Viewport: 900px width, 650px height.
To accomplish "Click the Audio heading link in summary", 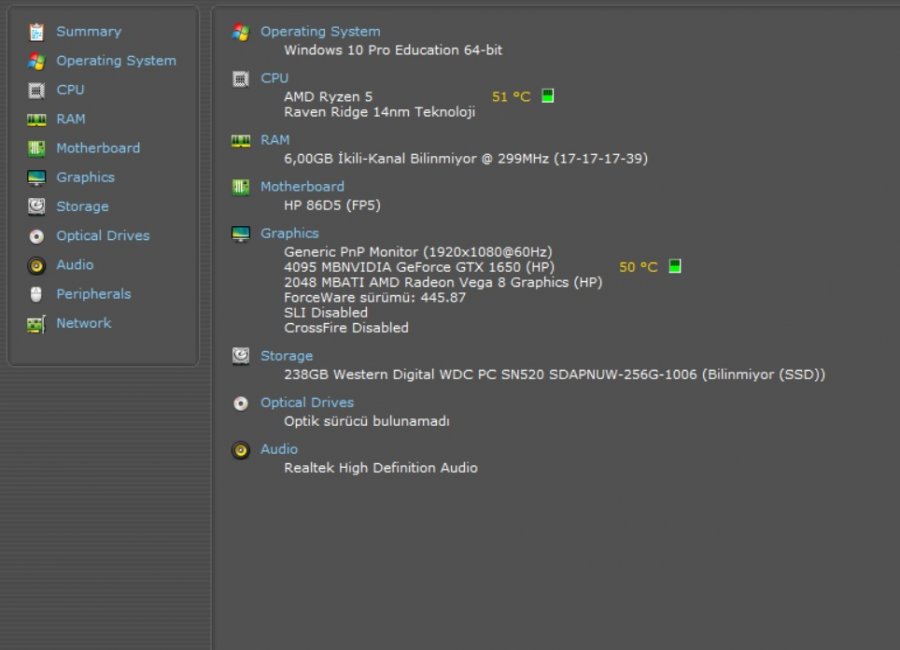I will click(279, 449).
